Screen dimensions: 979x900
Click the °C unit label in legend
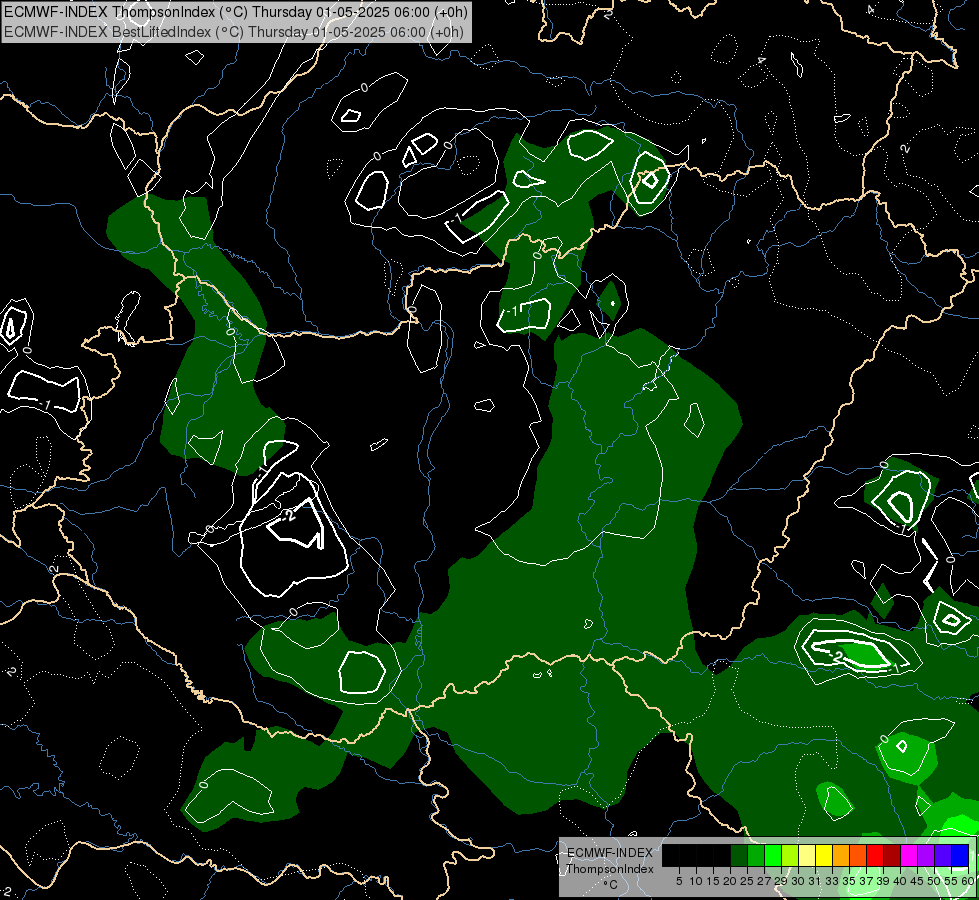pos(611,884)
